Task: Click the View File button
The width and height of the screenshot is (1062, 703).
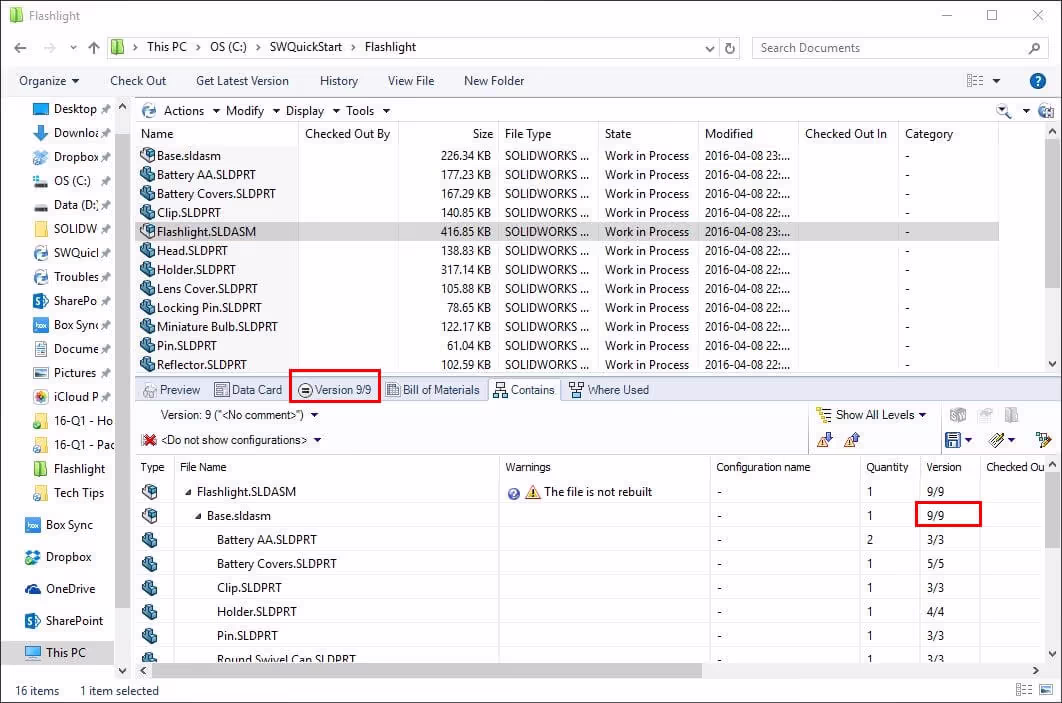Action: click(x=411, y=81)
